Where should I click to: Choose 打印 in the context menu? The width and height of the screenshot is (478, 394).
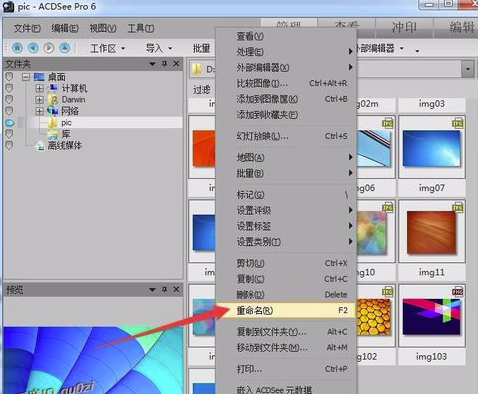tap(286, 369)
